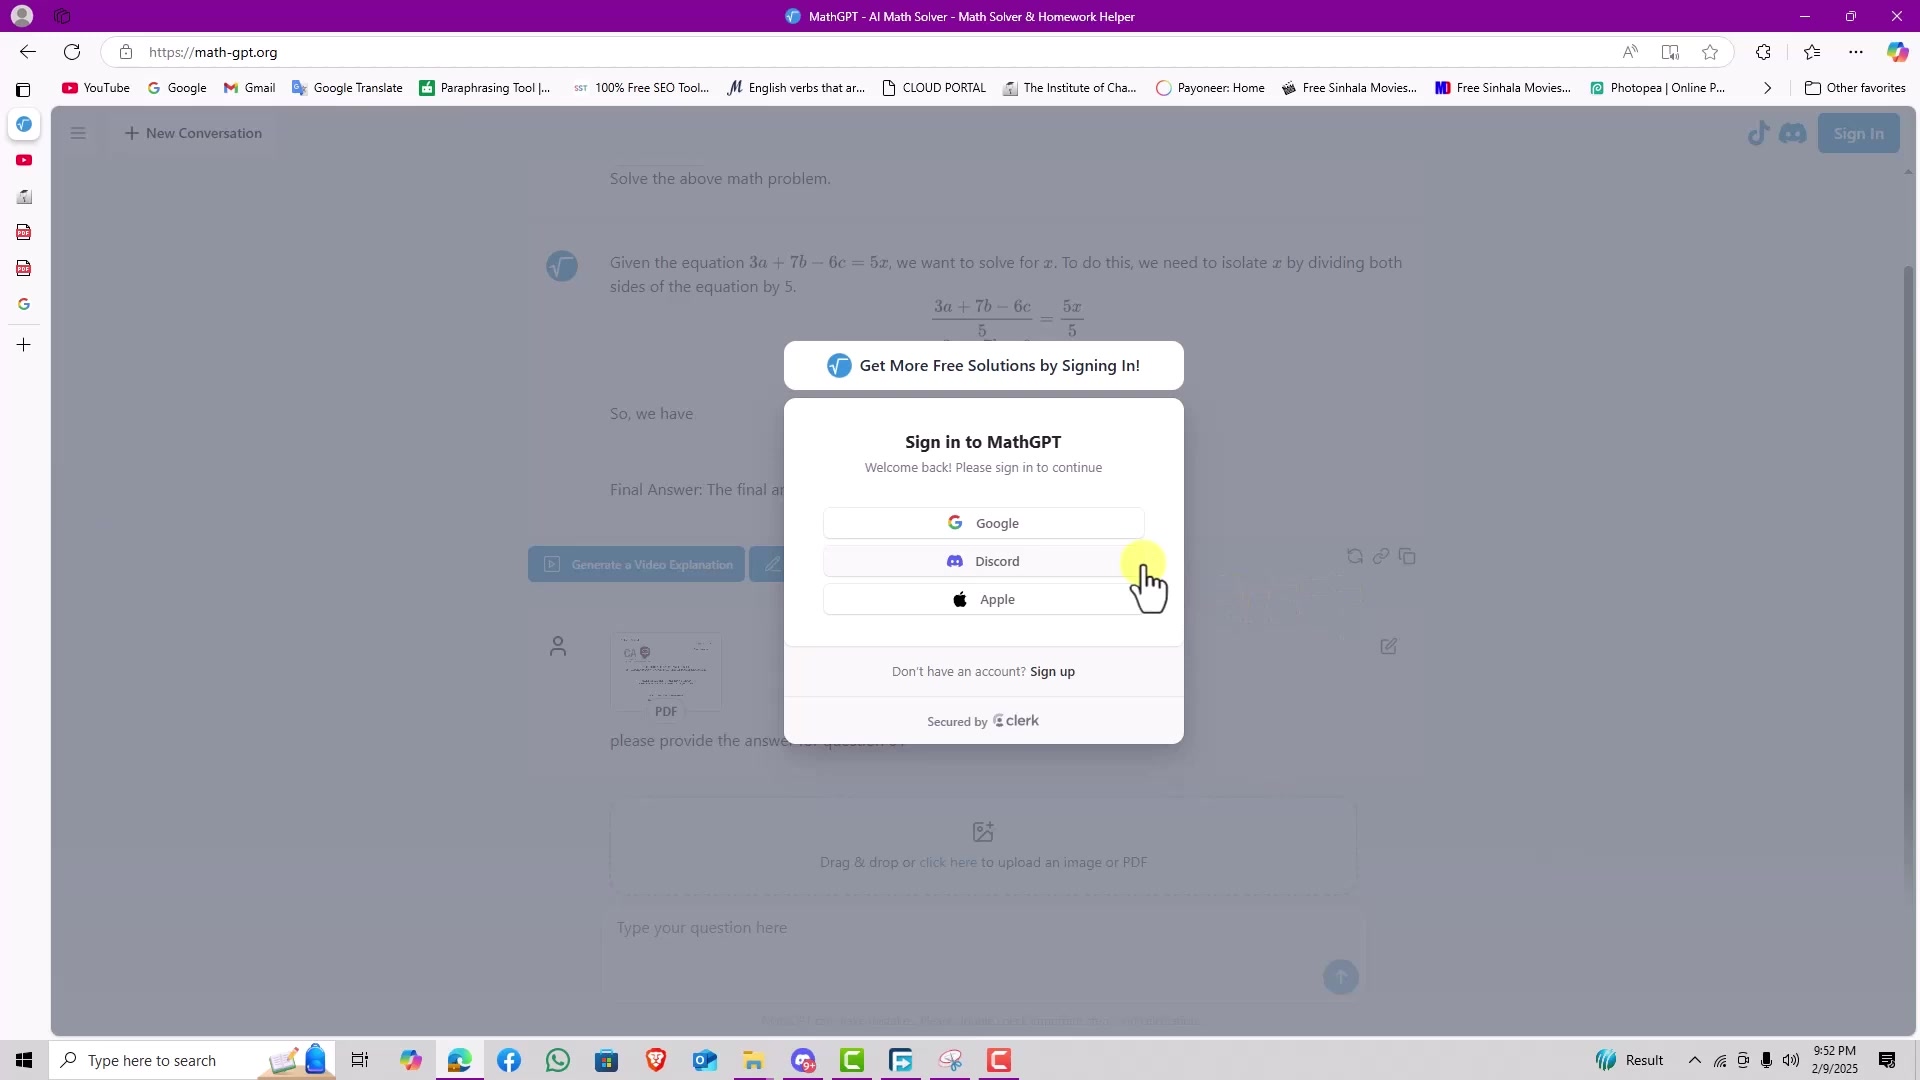The width and height of the screenshot is (1920, 1080).
Task: Open volume control in tray
Action: click(1790, 1060)
